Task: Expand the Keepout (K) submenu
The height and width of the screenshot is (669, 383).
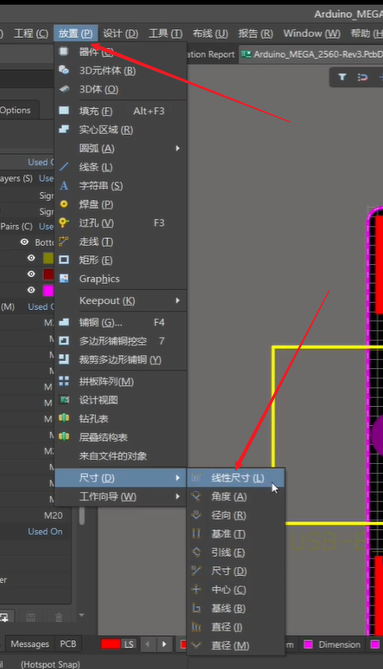Action: click(121, 300)
